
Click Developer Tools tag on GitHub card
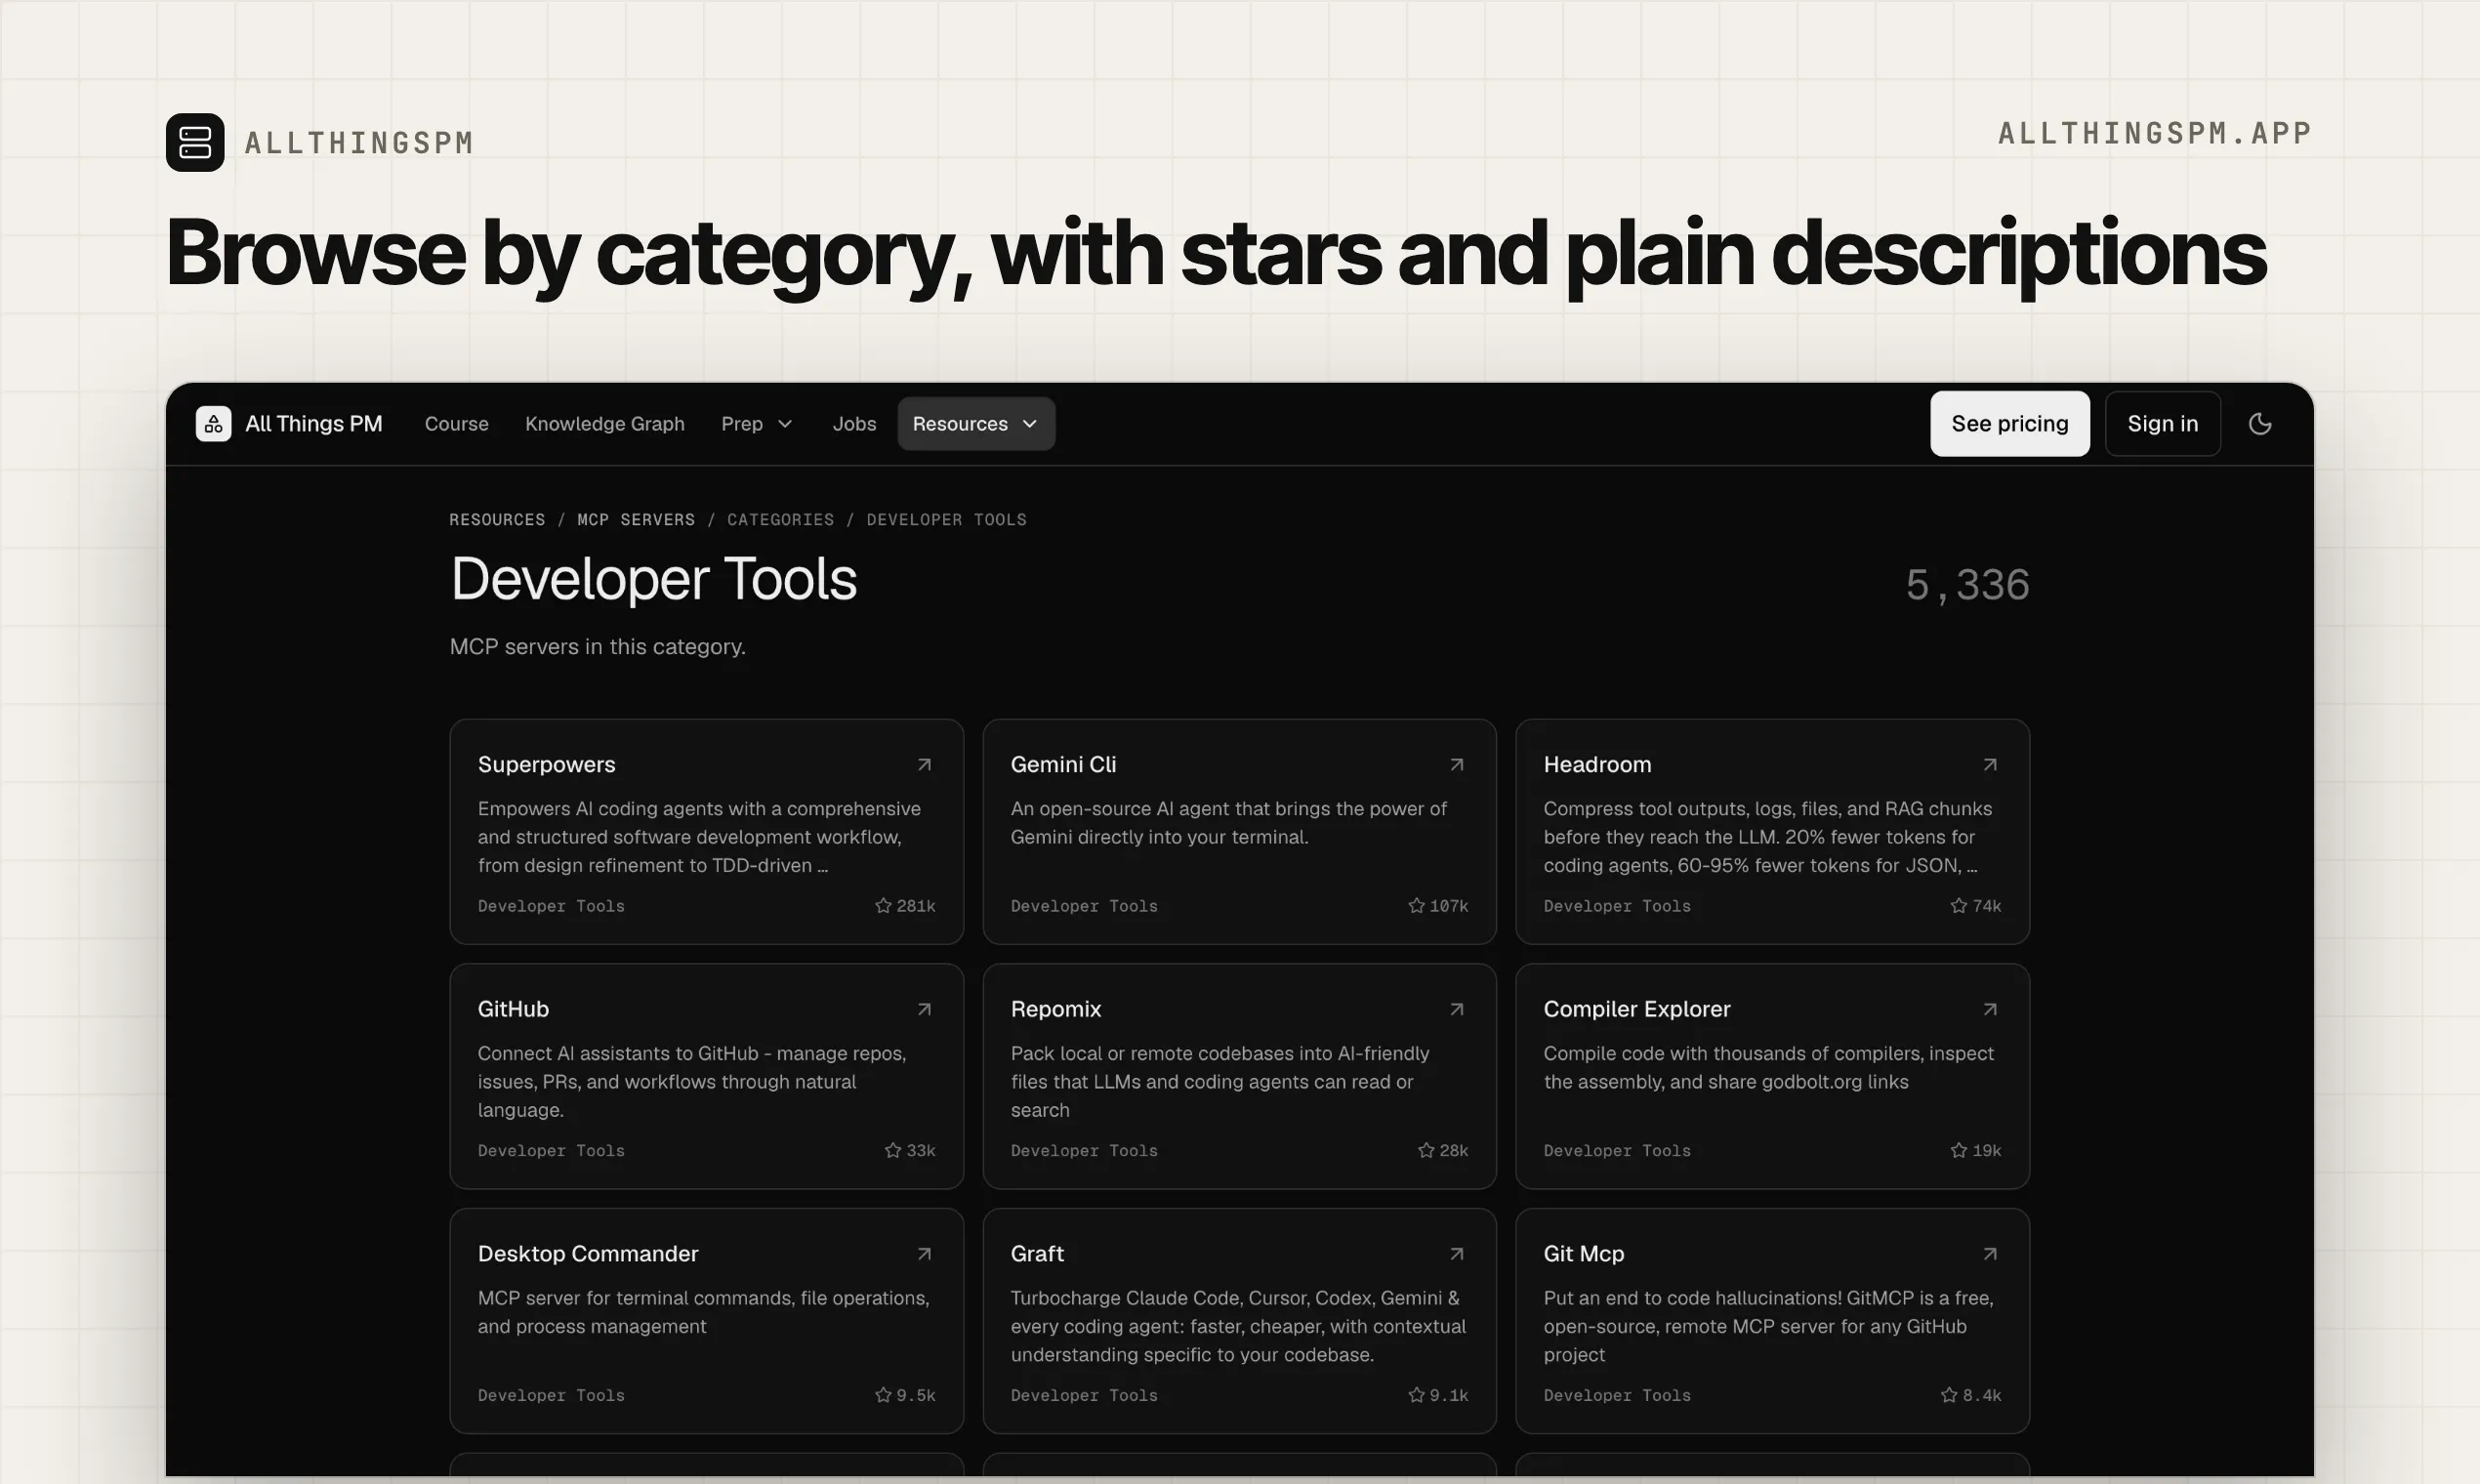point(551,1151)
